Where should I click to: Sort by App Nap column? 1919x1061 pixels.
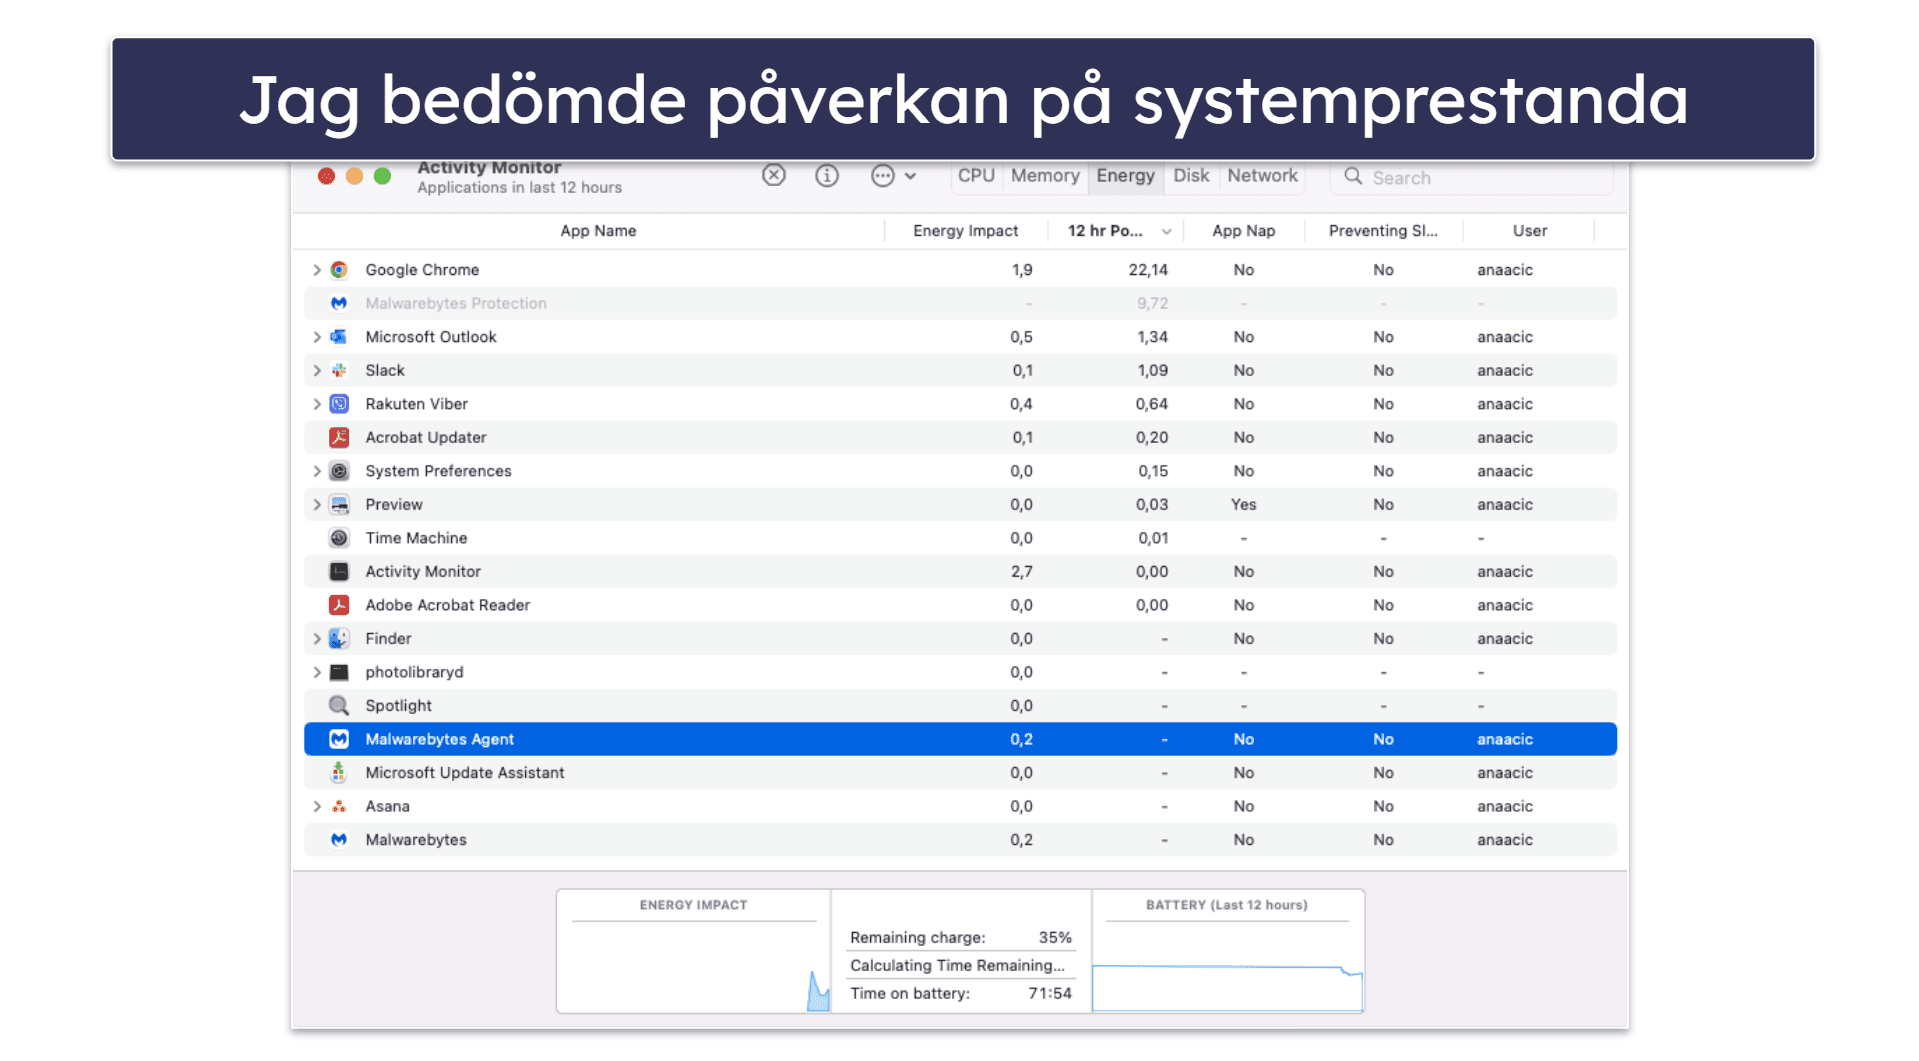[x=1243, y=231]
